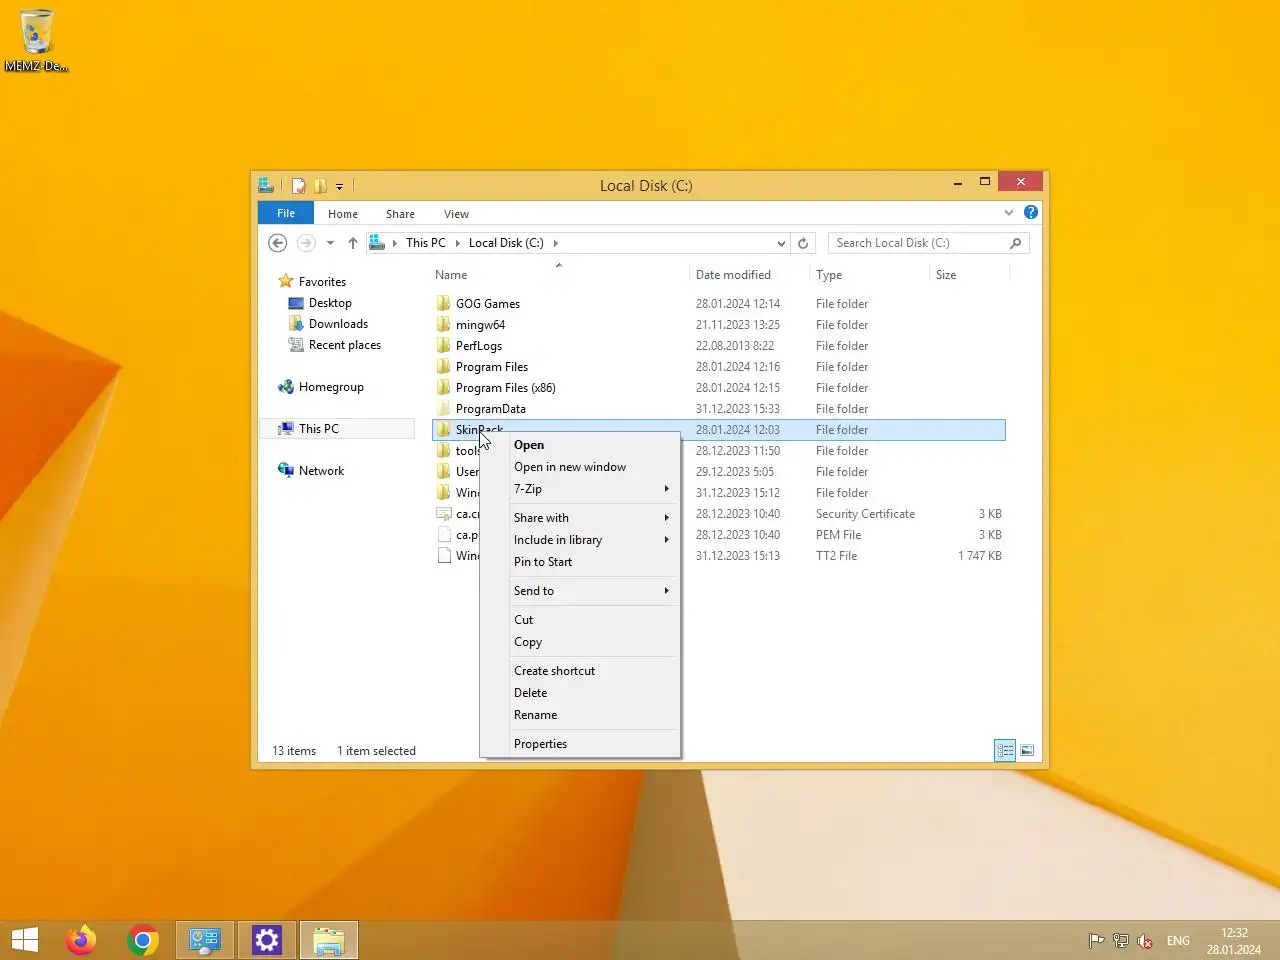Image resolution: width=1280 pixels, height=960 pixels.
Task: Switch to Large icons view in status bar
Action: (x=1027, y=750)
